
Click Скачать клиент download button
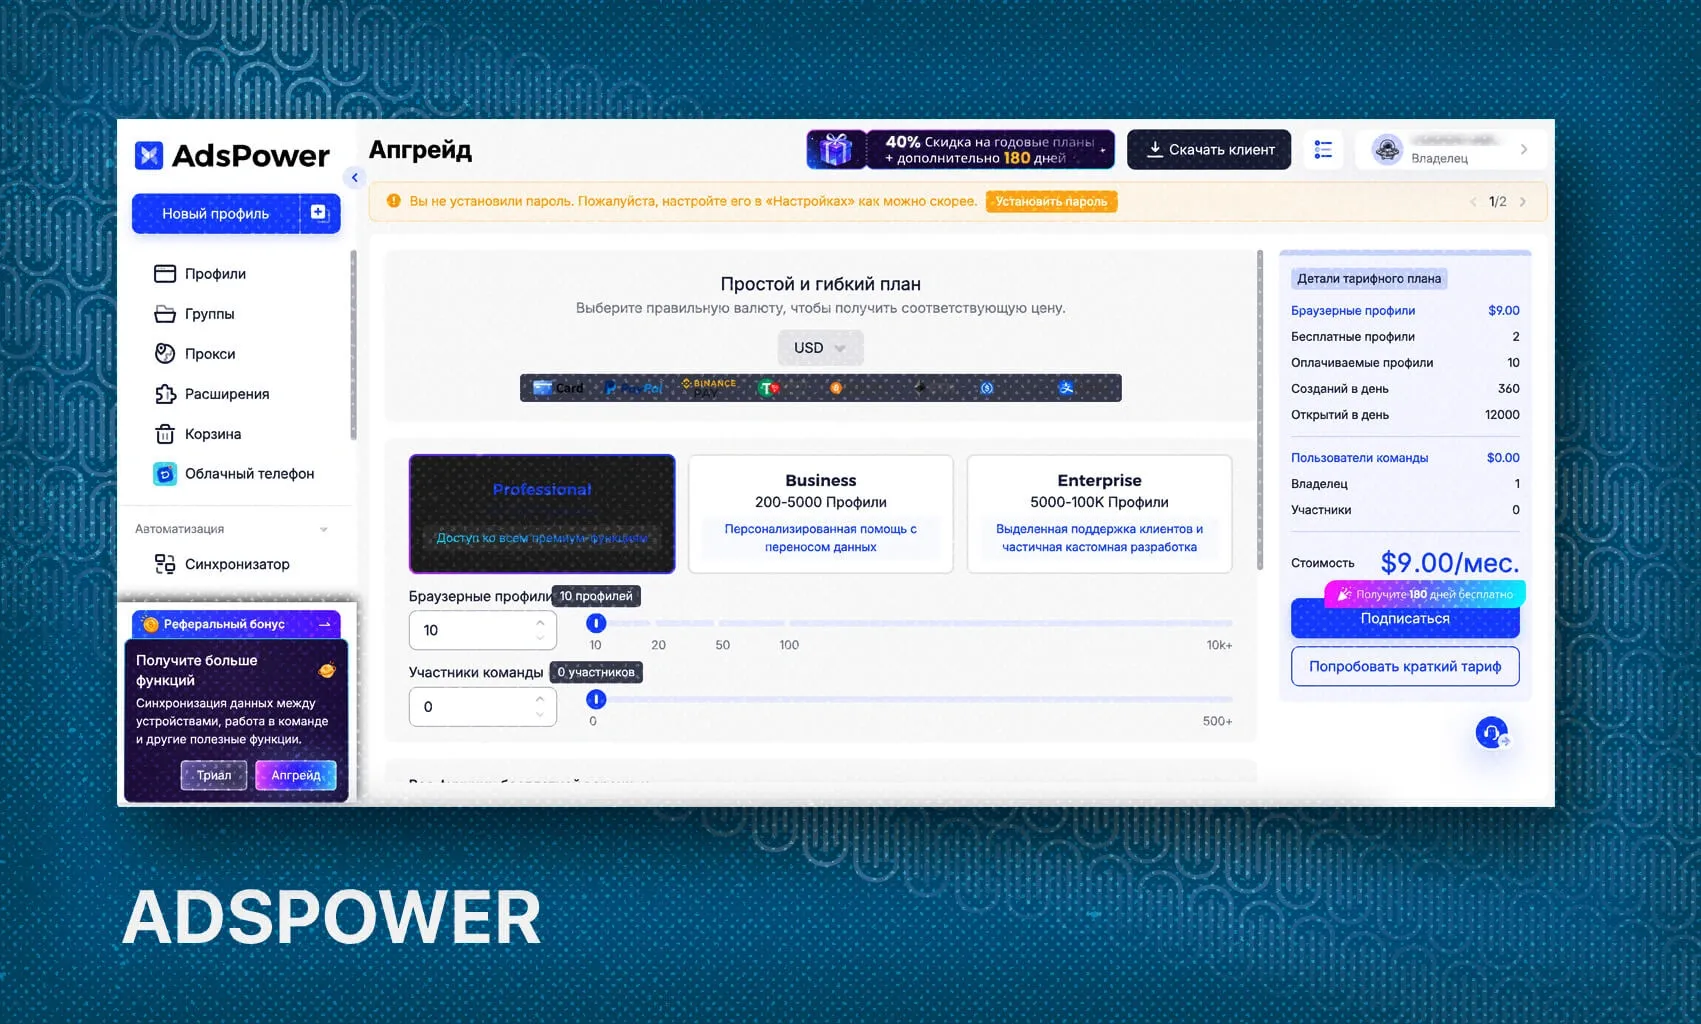1209,150
